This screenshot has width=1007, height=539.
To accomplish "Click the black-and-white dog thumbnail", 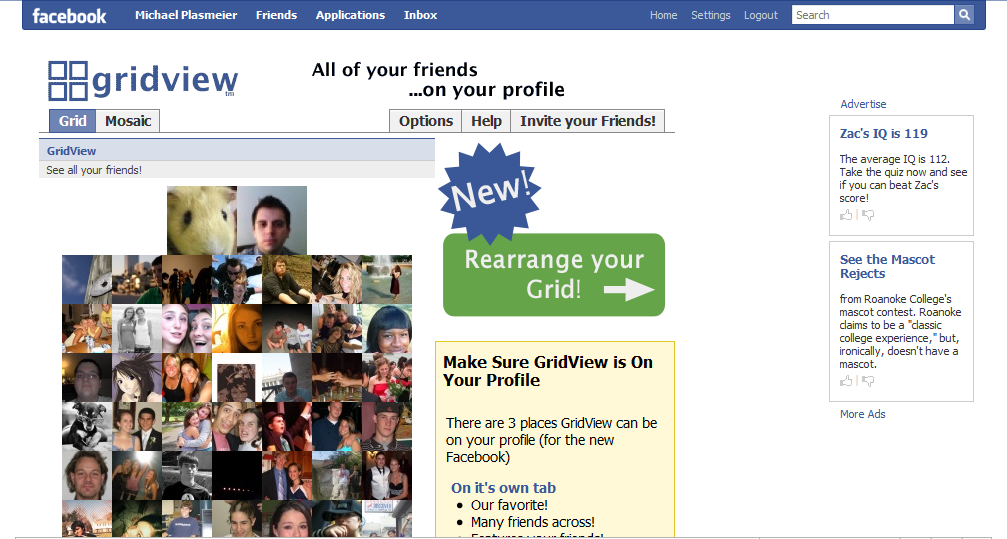I will pyautogui.click(x=87, y=427).
